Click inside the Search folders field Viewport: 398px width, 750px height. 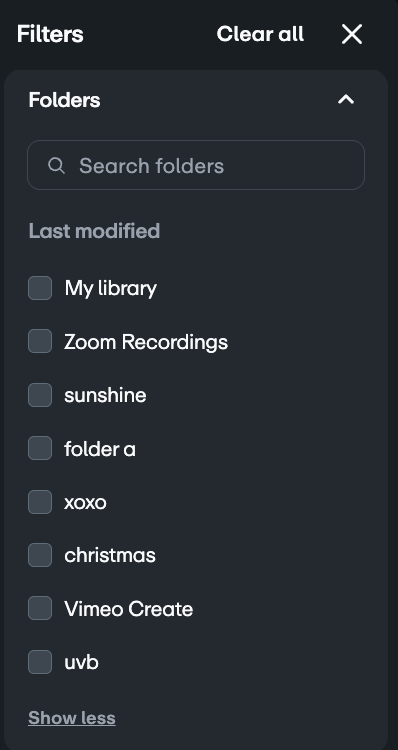[196, 165]
